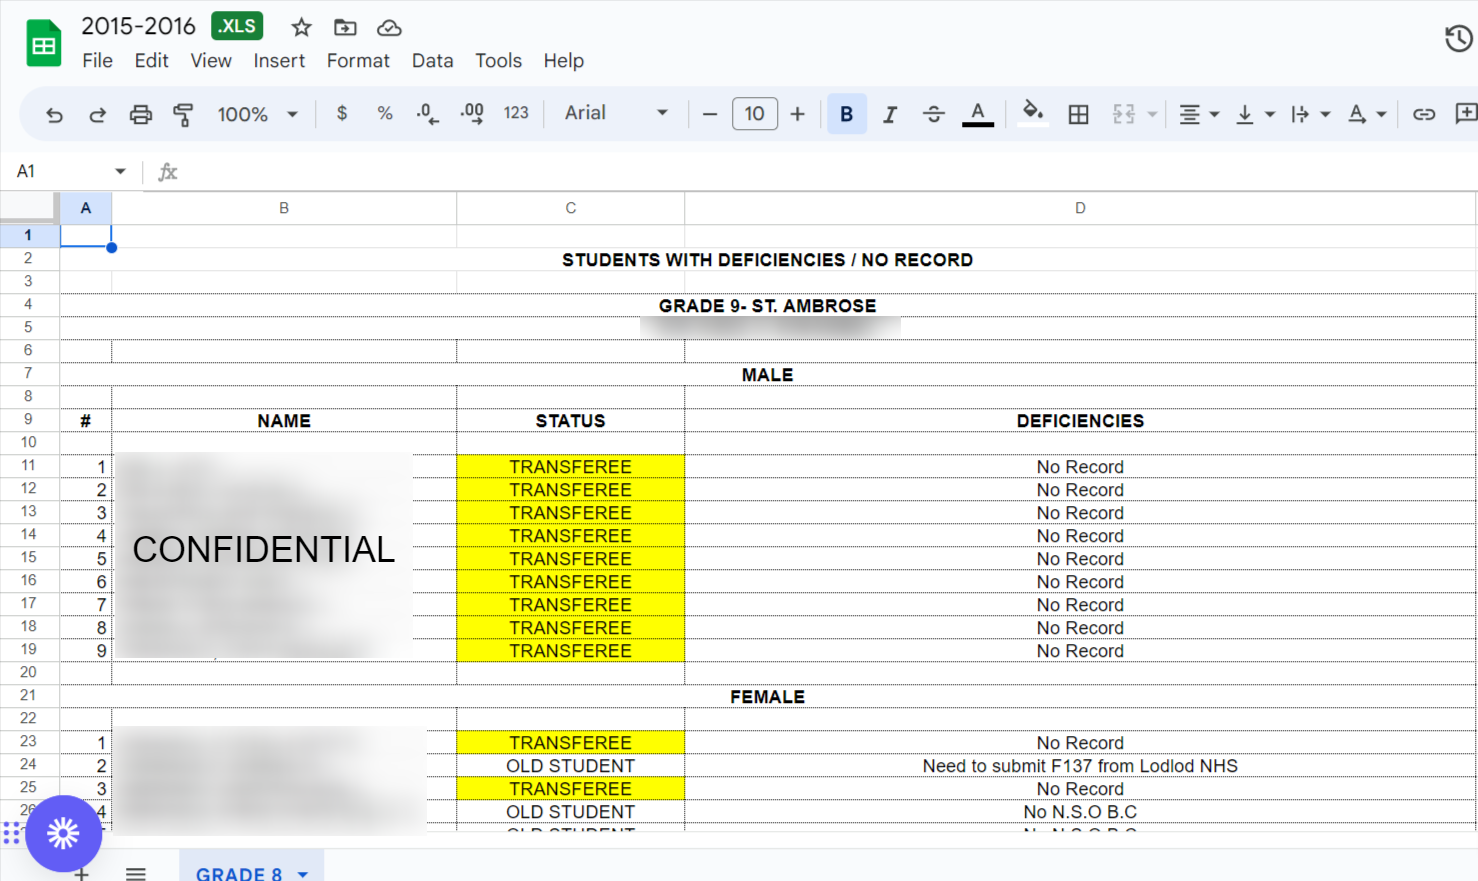Activate the paint format tool

(x=183, y=114)
